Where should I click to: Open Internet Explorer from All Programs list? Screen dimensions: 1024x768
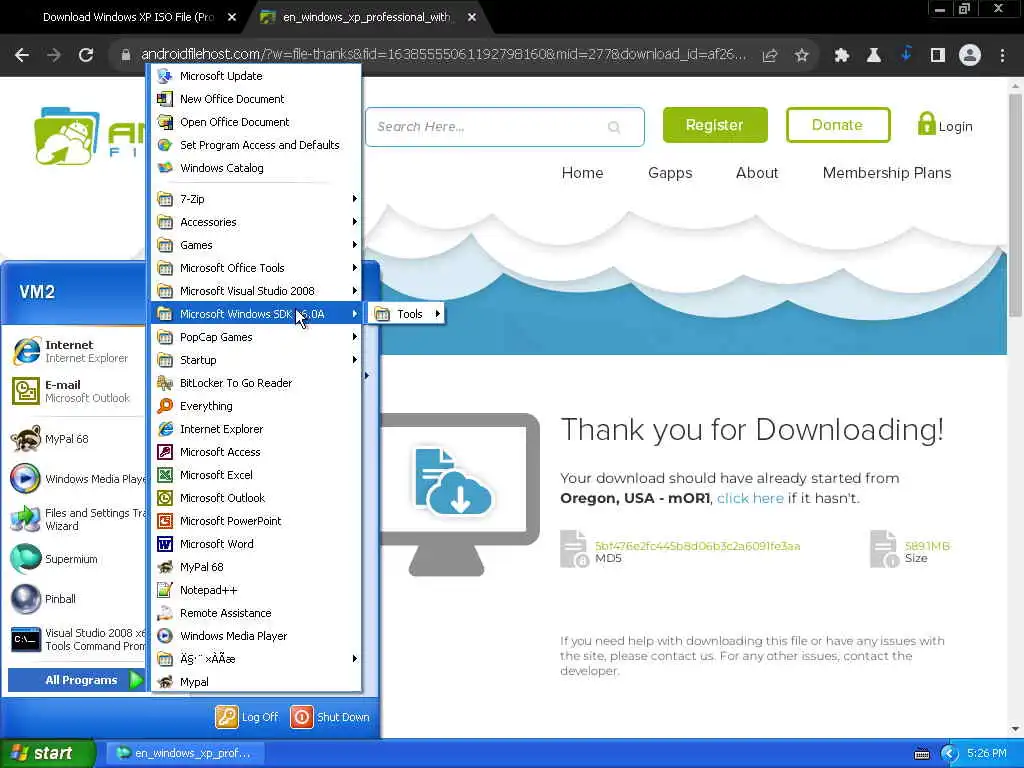[256, 428]
